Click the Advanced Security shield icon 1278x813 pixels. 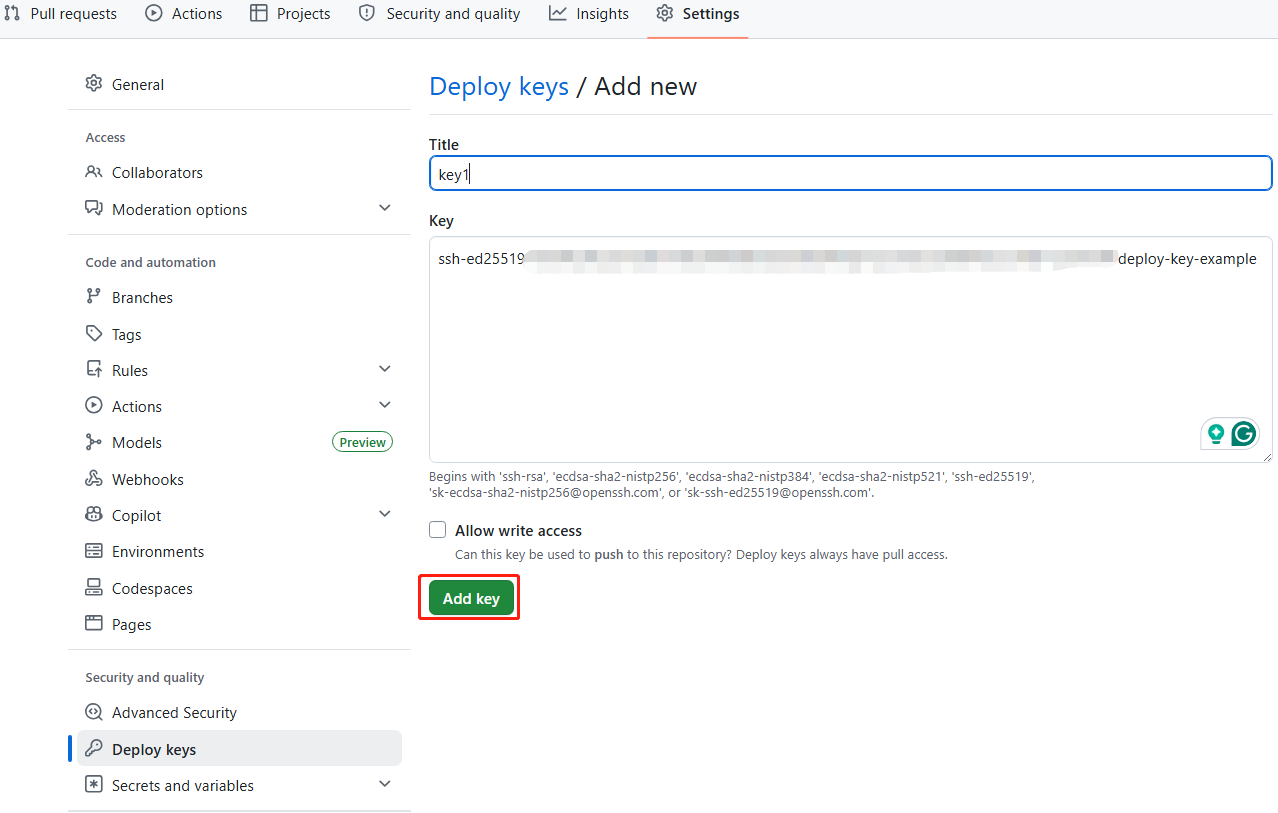[x=94, y=712]
